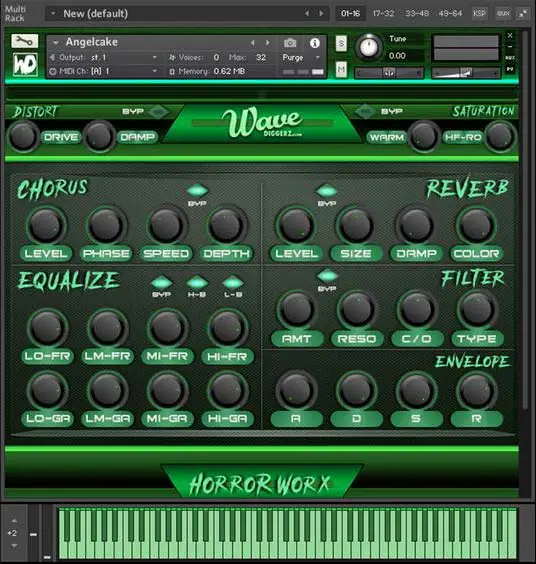Click the Saturation HF-RO knob

tap(500, 137)
